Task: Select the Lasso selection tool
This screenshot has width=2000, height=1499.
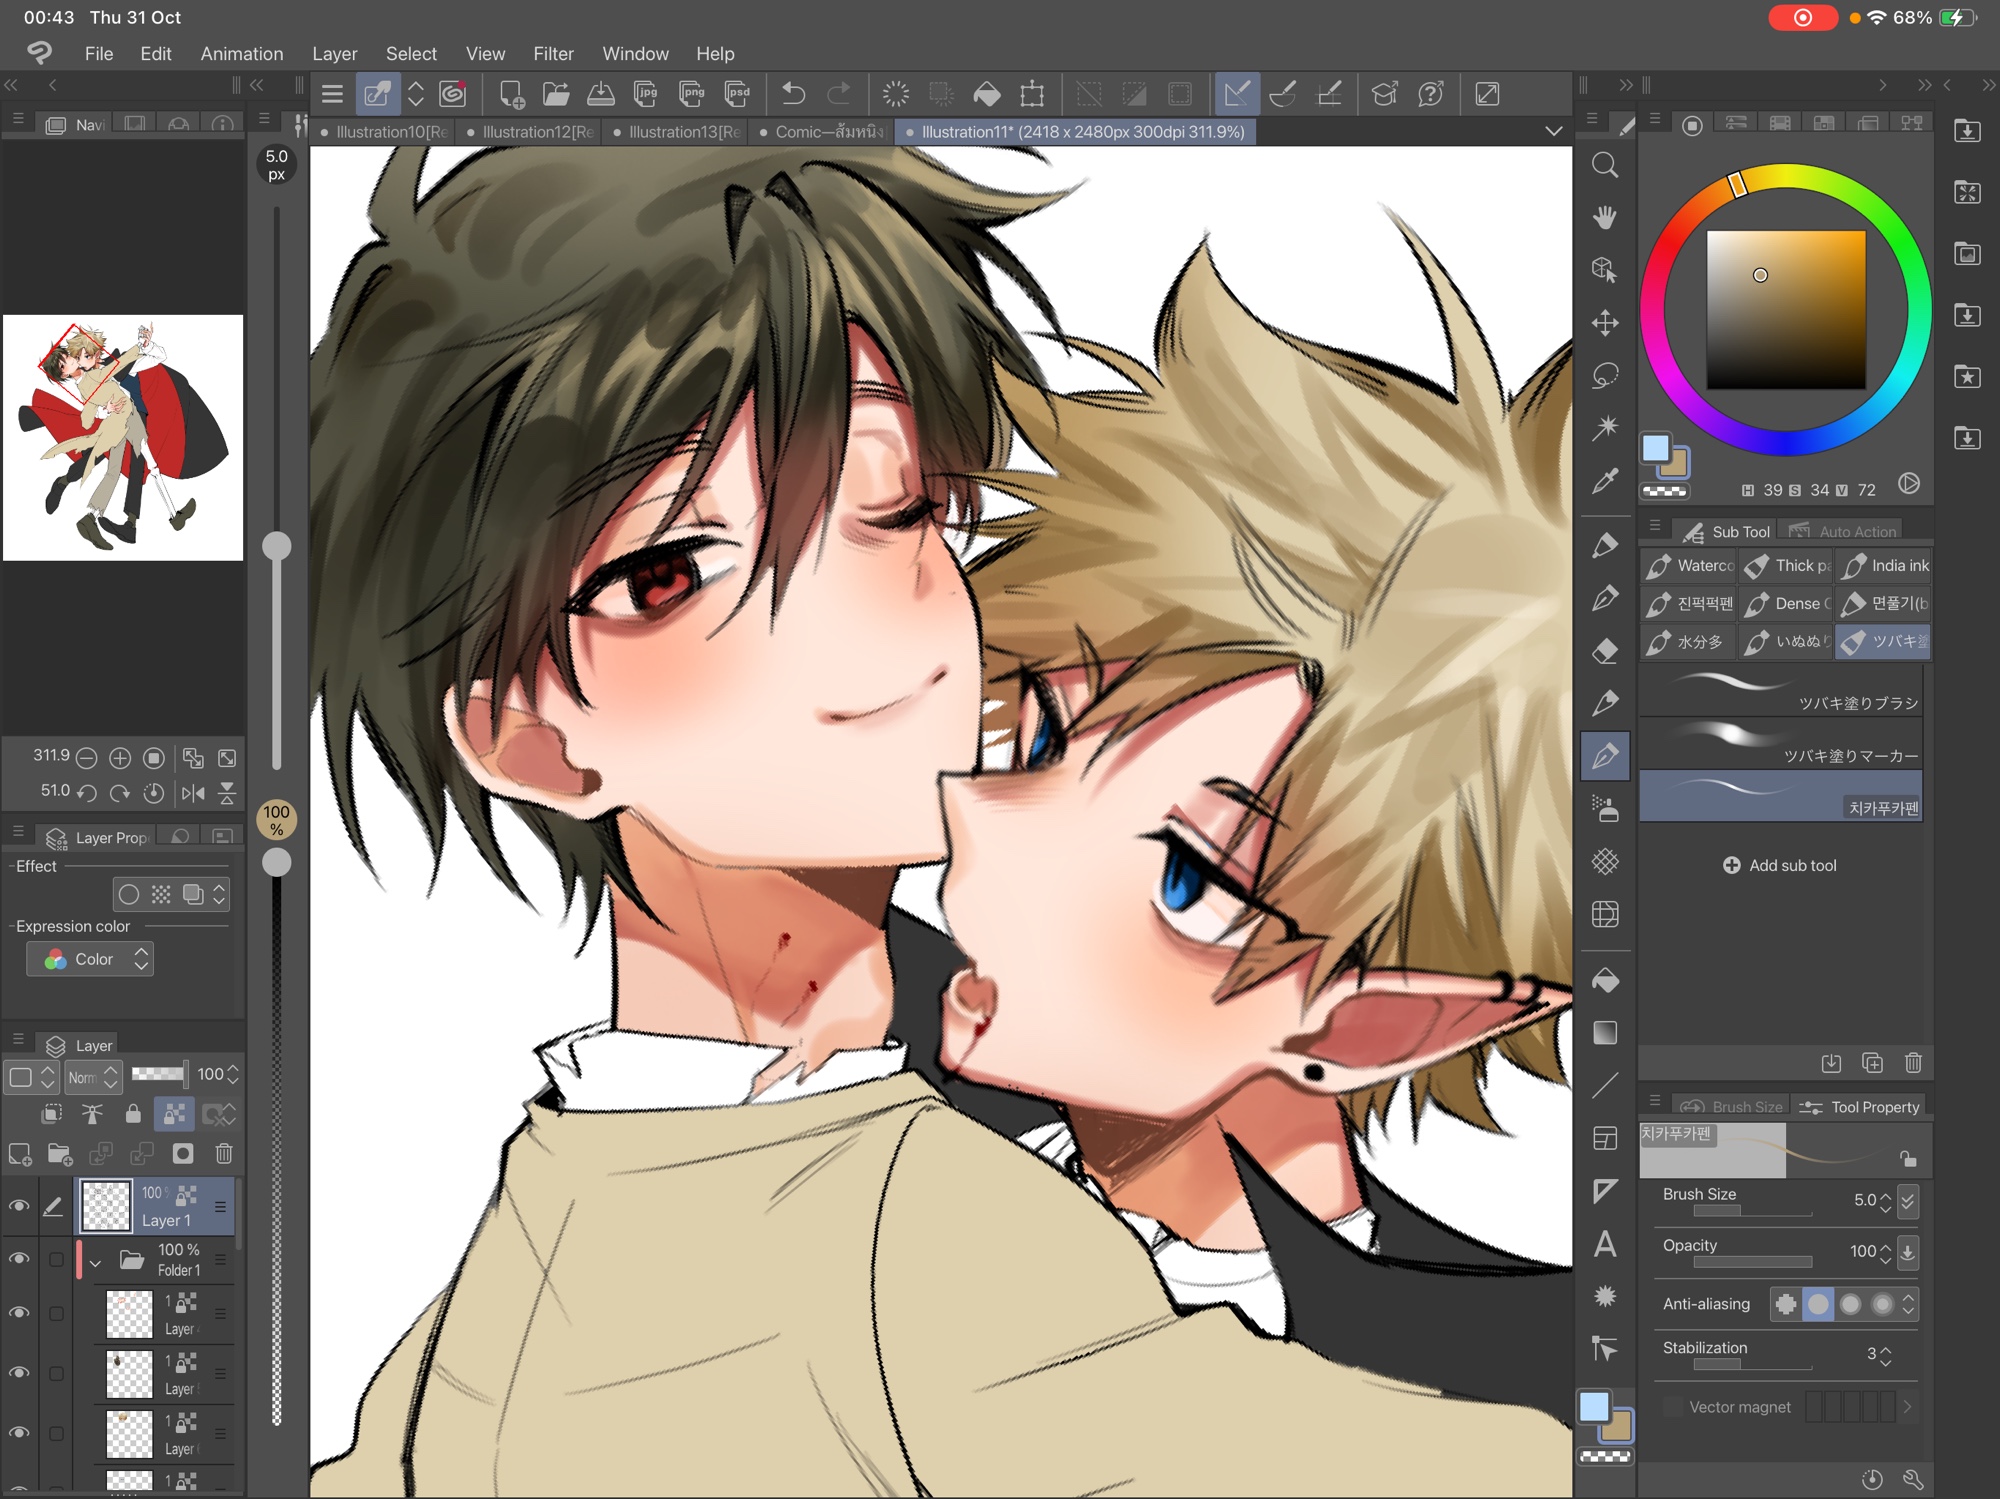Action: pos(1604,375)
